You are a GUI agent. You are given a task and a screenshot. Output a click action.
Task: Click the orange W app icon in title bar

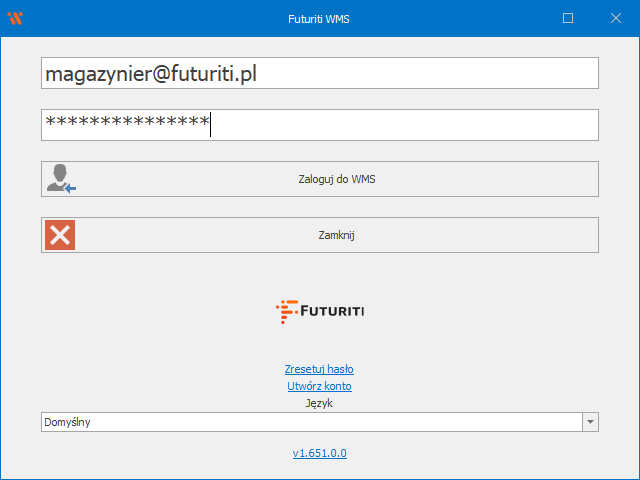click(x=14, y=18)
